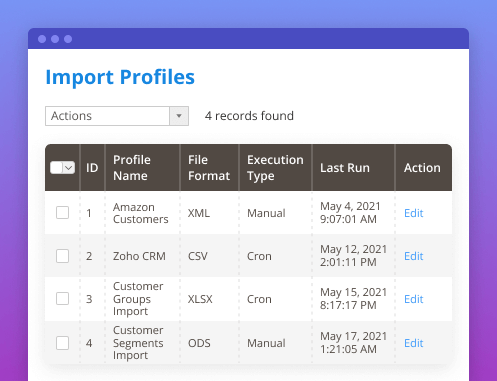
Task: Sort by the ID column header
Action: pos(92,168)
